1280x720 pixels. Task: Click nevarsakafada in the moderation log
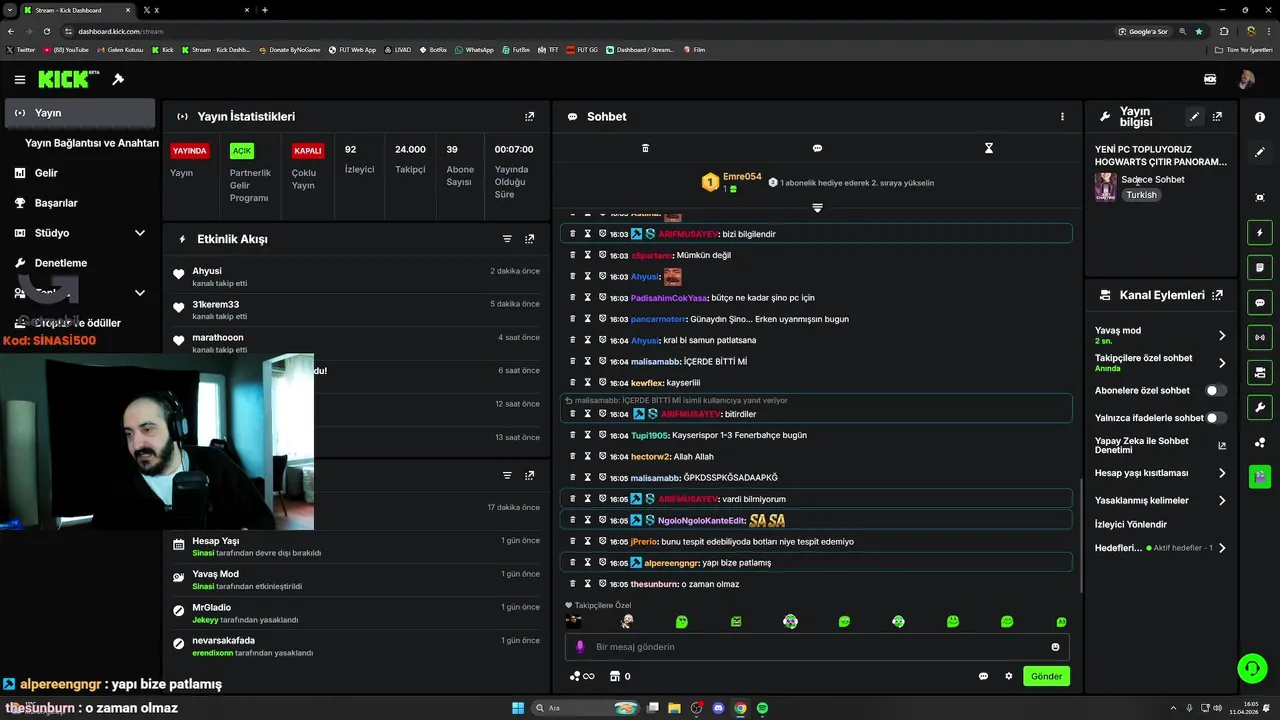[x=223, y=640]
